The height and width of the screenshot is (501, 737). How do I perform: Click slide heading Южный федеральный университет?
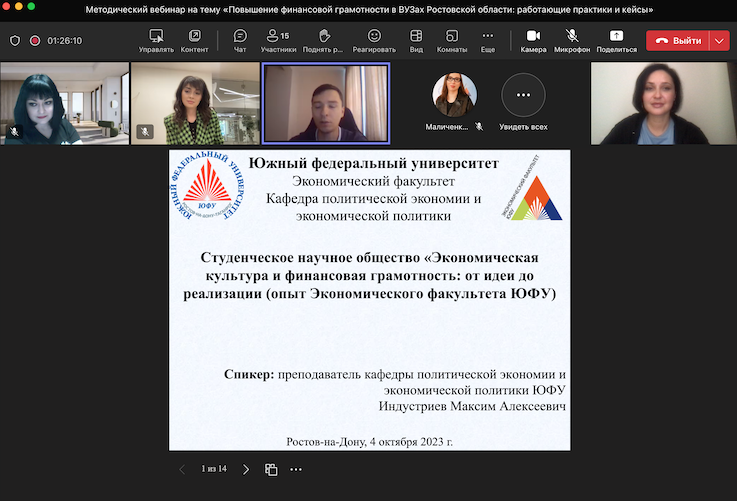pyautogui.click(x=374, y=163)
